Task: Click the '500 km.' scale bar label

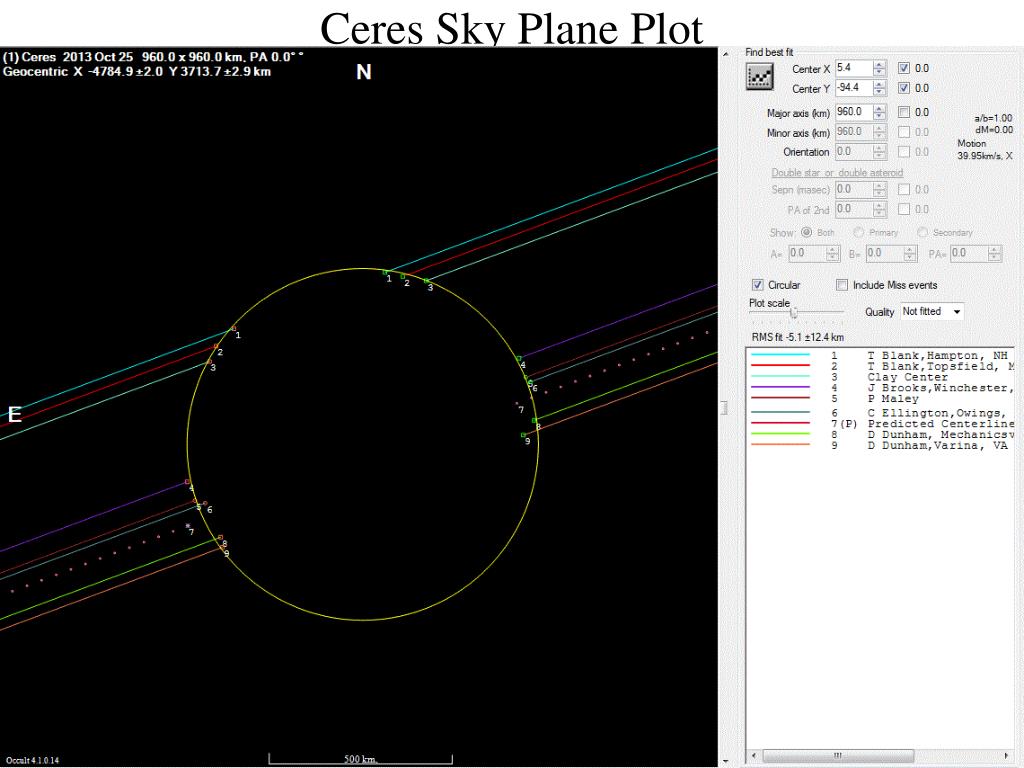Action: pyautogui.click(x=360, y=759)
